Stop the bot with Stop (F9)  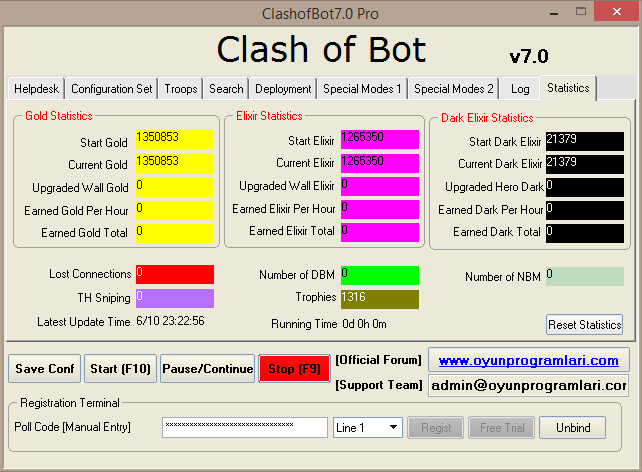coord(294,369)
